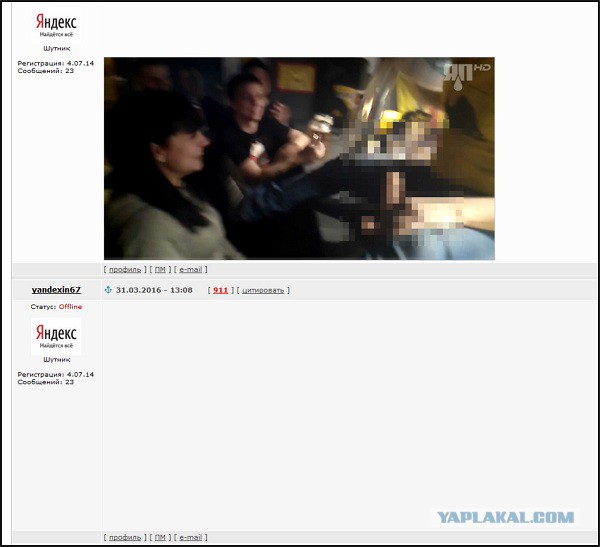Click the red 911 report link
Image resolution: width=600 pixels, height=547 pixels.
pos(220,290)
